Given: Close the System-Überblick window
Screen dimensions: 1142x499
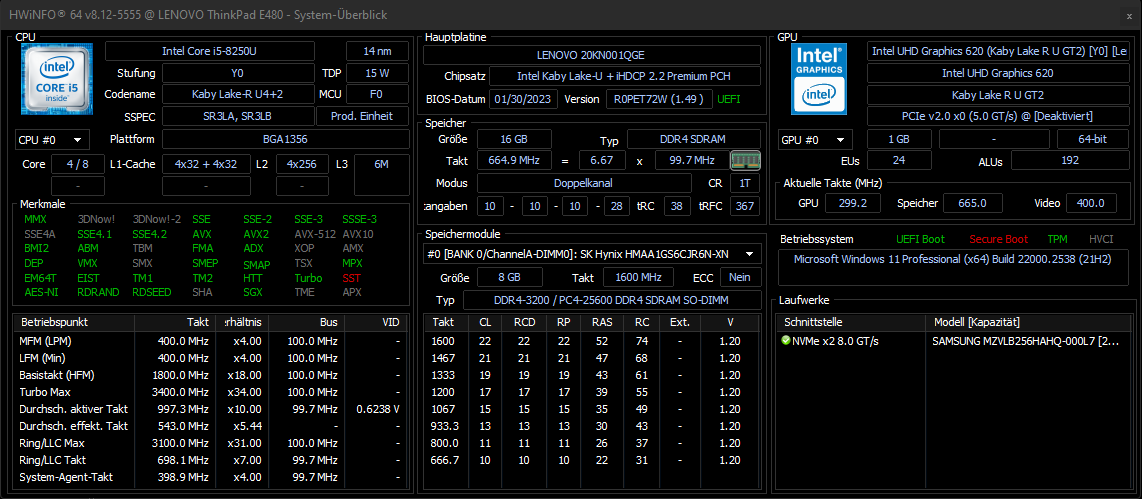Looking at the screenshot, I should click(x=1129, y=15).
